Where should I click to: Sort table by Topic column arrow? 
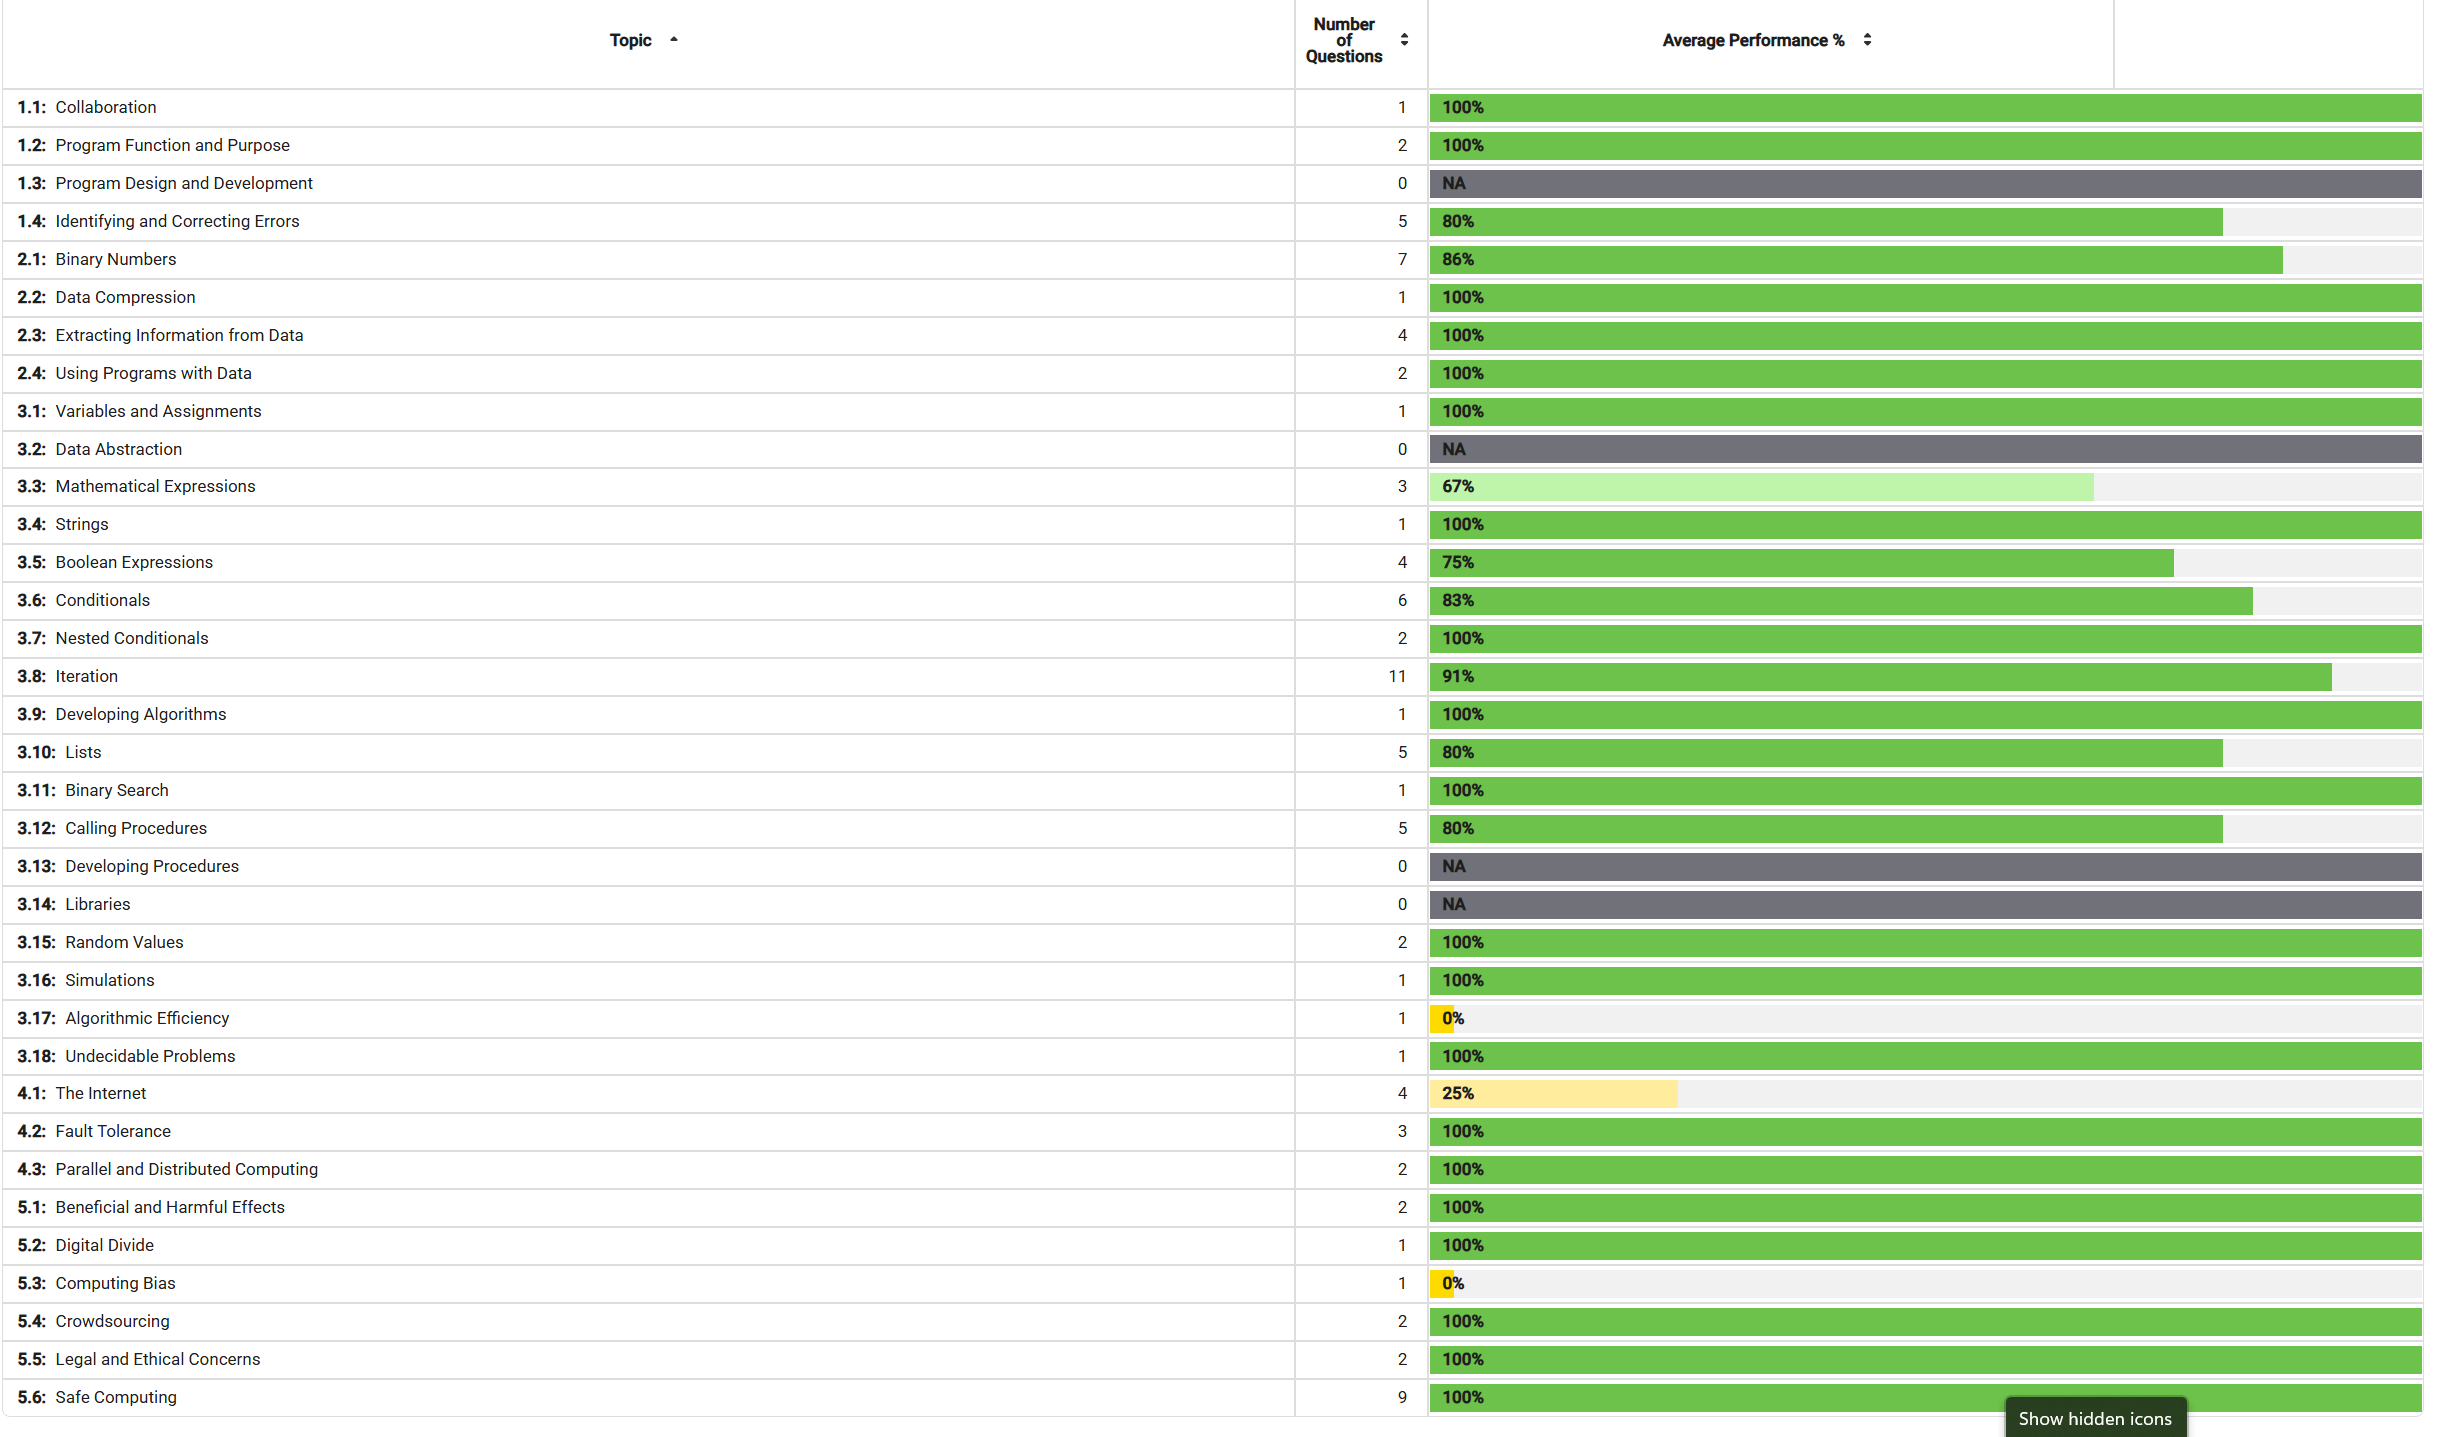[674, 40]
